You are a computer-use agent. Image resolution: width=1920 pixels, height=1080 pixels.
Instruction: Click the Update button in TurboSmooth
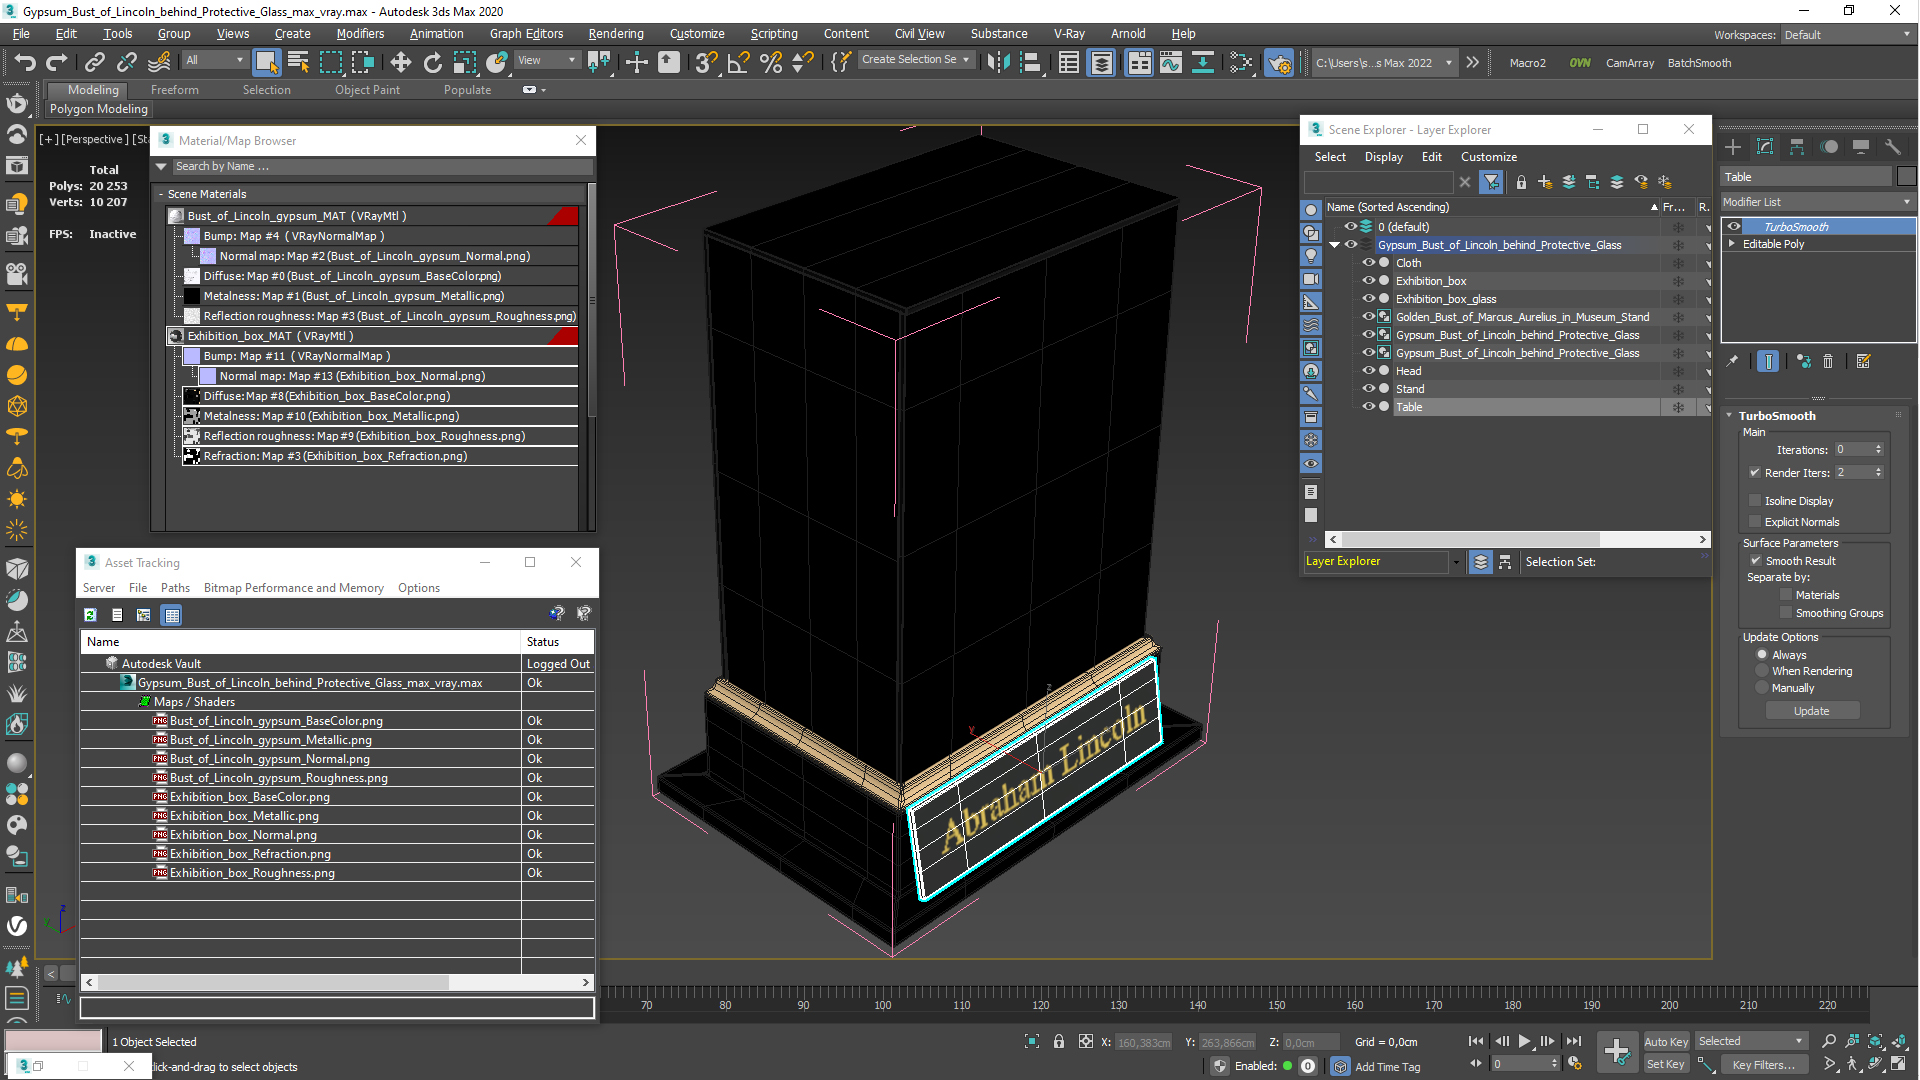1811,711
